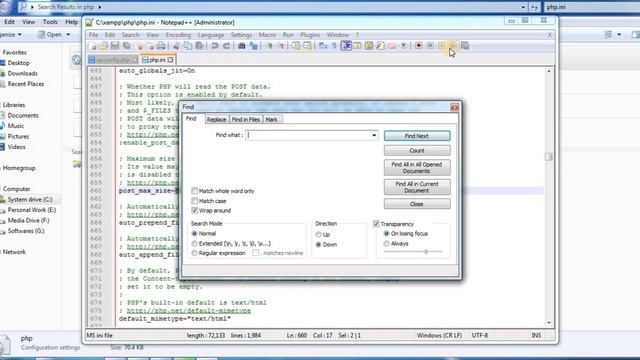Click the Explorer search box showing php.ini
Viewport: 640px width, 360px height.
[x=591, y=7]
